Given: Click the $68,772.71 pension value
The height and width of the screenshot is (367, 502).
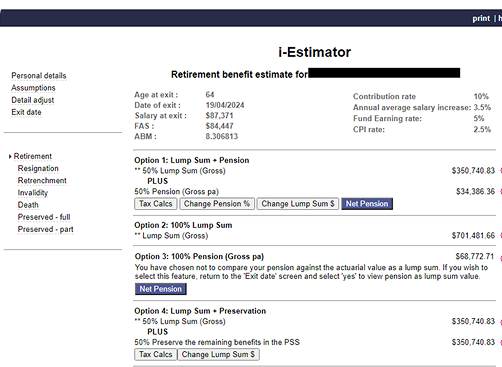Looking at the screenshot, I should coord(475,256).
